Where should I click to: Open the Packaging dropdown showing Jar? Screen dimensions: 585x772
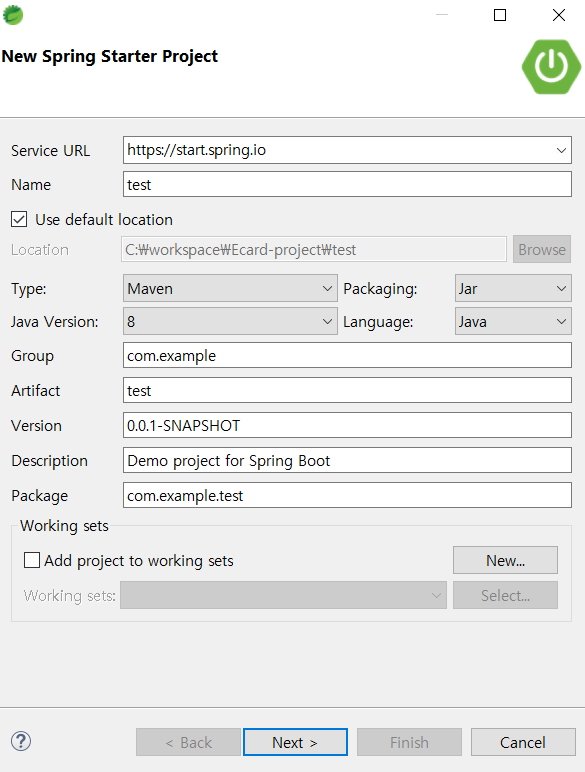click(x=513, y=289)
